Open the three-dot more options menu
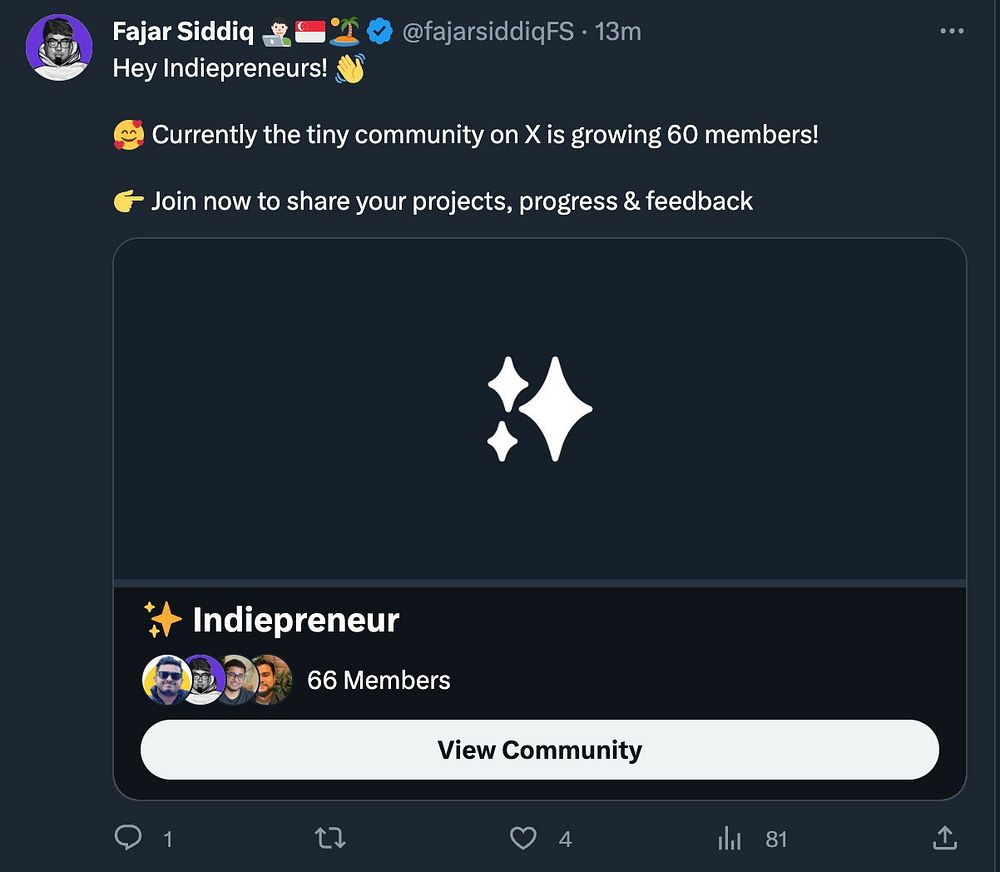The width and height of the screenshot is (1000, 872). 952,31
